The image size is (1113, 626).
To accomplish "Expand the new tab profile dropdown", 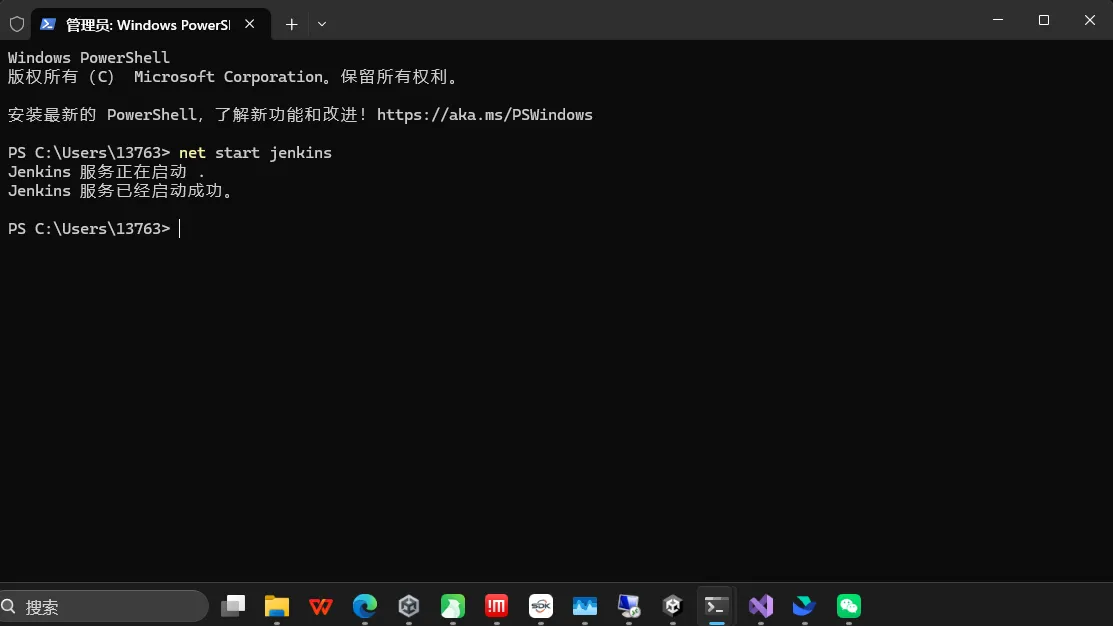I will pyautogui.click(x=322, y=24).
